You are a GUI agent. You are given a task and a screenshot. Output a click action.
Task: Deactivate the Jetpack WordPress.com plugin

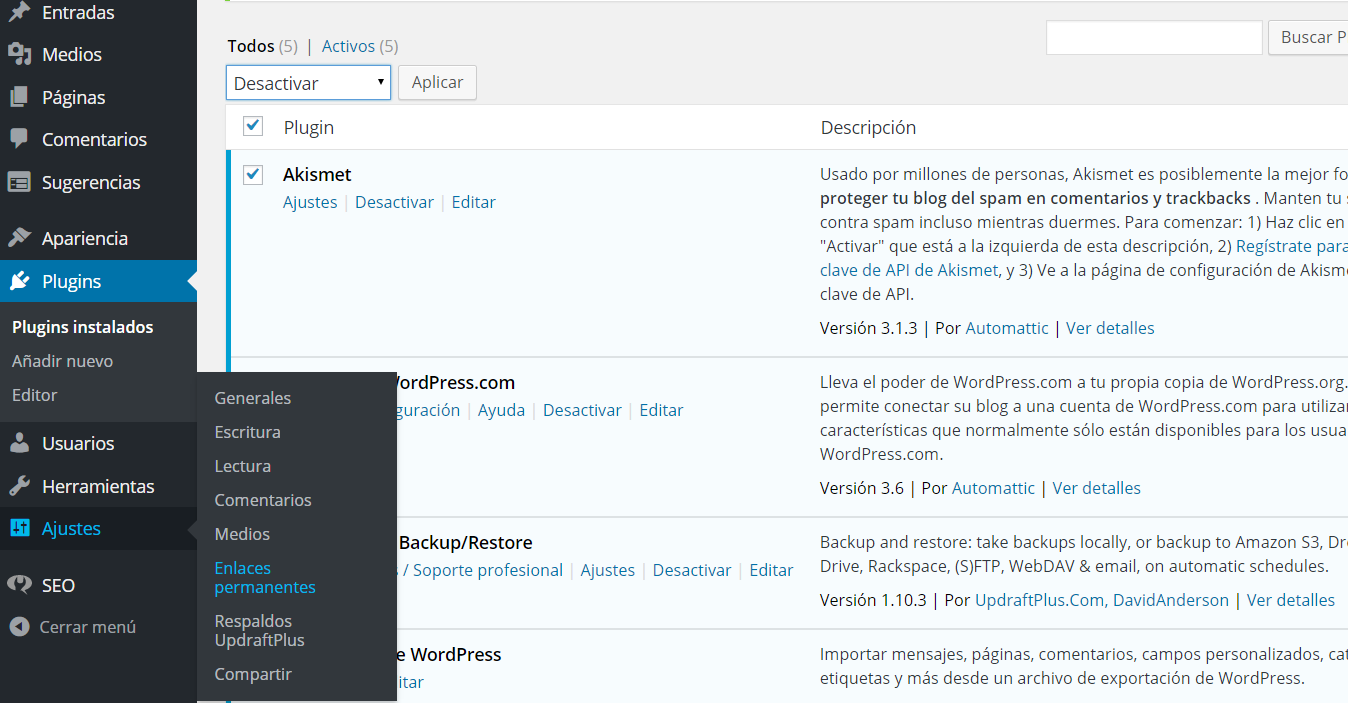[582, 410]
